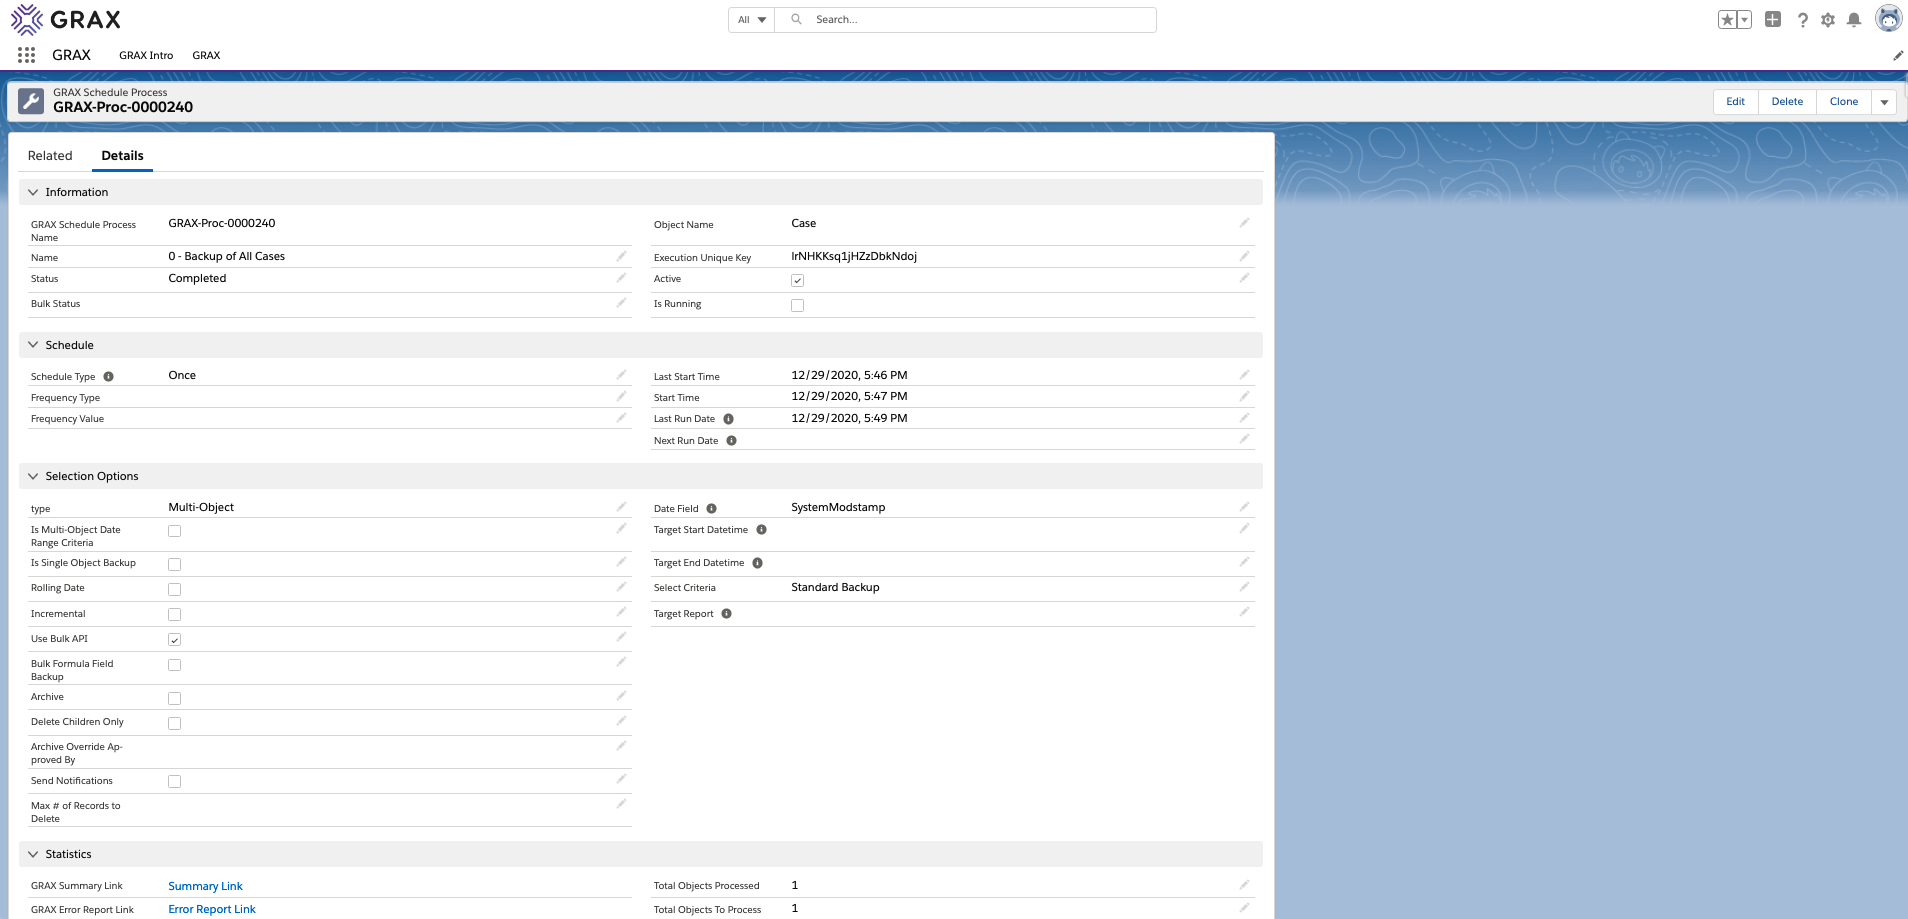Collapse the Selection Options section
This screenshot has width=1908, height=919.
(x=33, y=476)
